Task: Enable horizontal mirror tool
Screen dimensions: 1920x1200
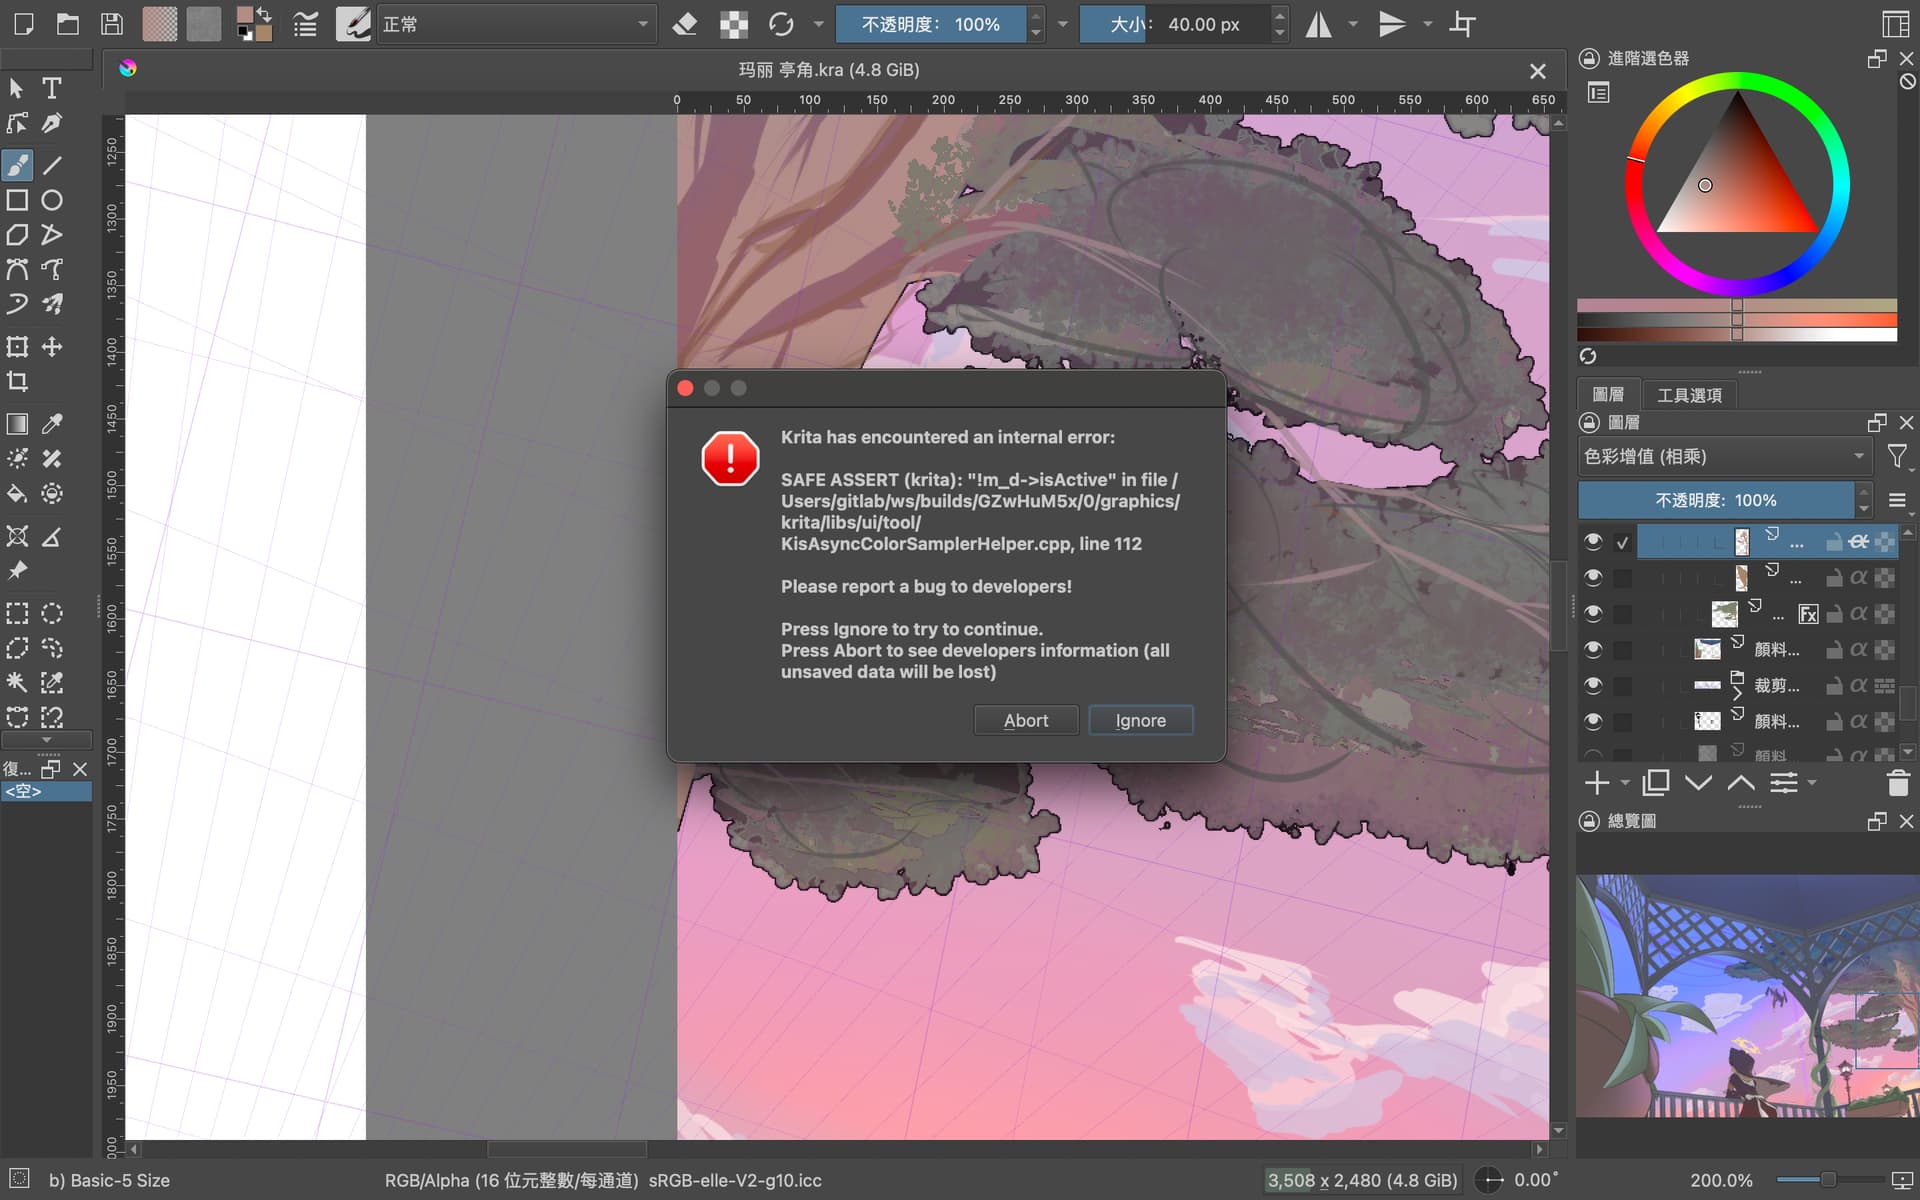Action: click(1319, 24)
